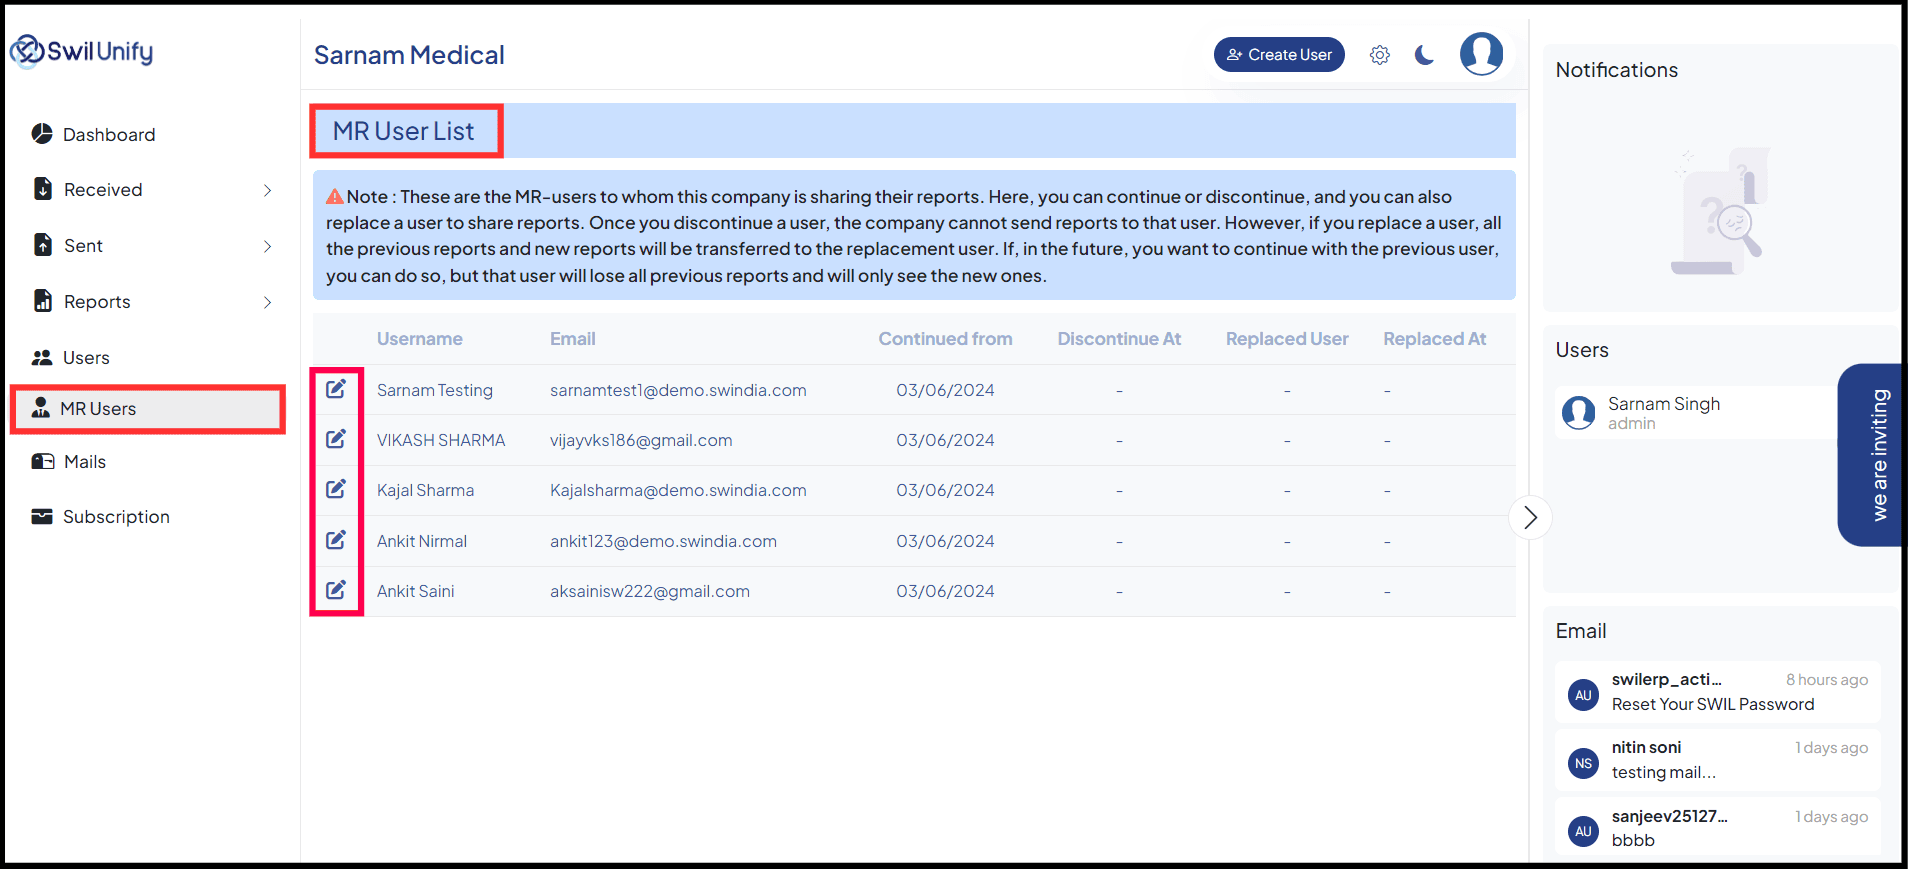Click the Sarnam Medical title

409,55
